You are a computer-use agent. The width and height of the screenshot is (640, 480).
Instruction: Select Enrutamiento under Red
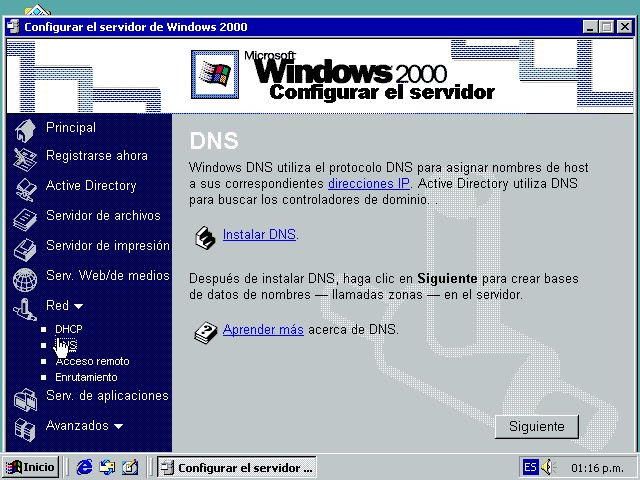(x=86, y=377)
